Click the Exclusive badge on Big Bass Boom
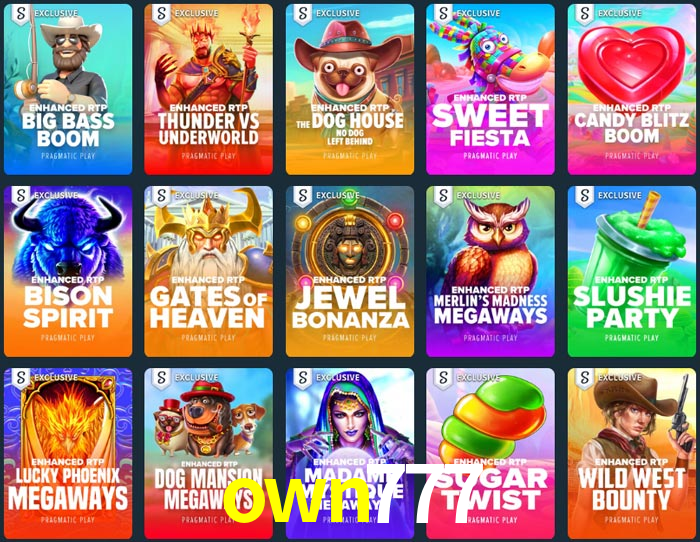This screenshot has width=700, height=542. click(45, 14)
